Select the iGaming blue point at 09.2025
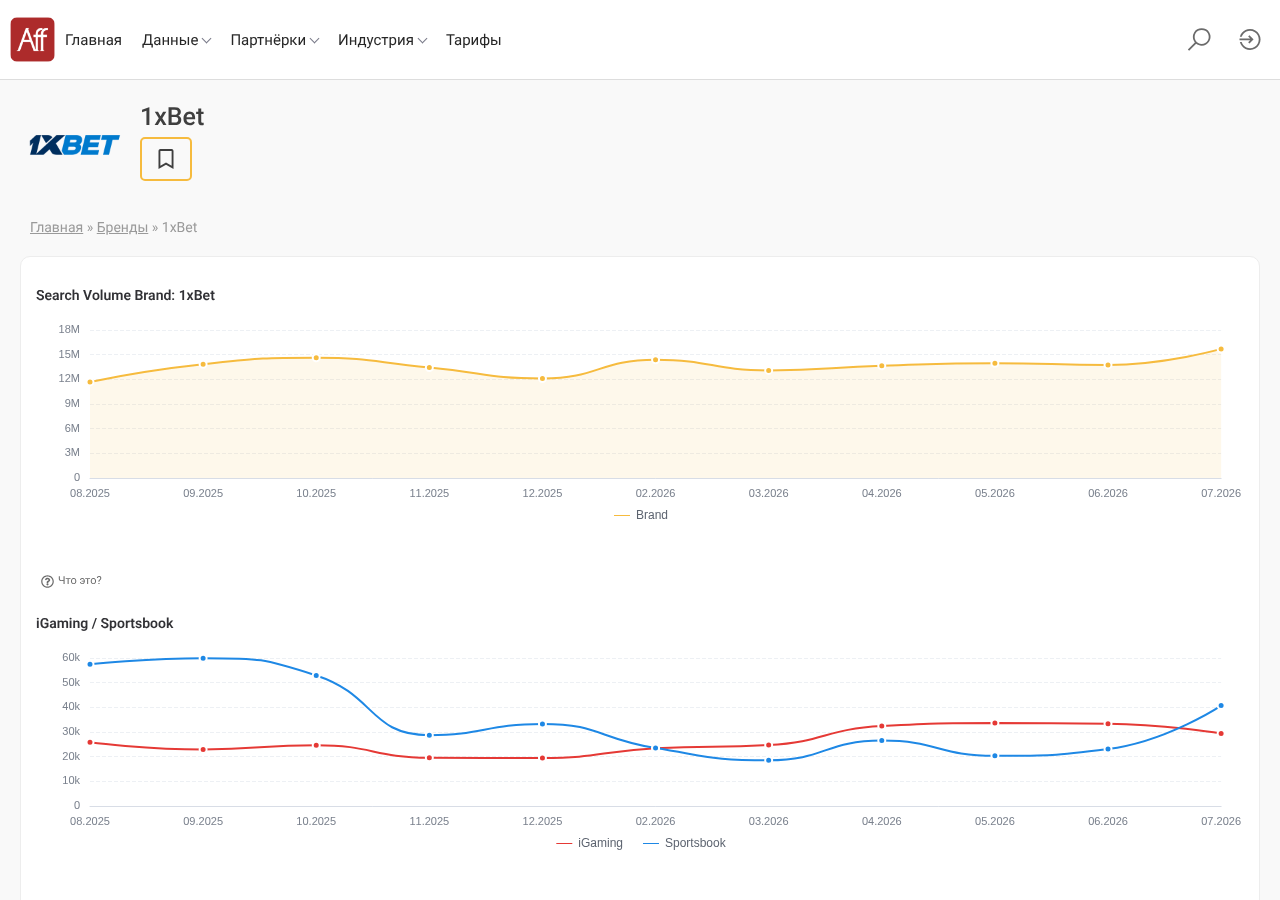 pos(203,658)
